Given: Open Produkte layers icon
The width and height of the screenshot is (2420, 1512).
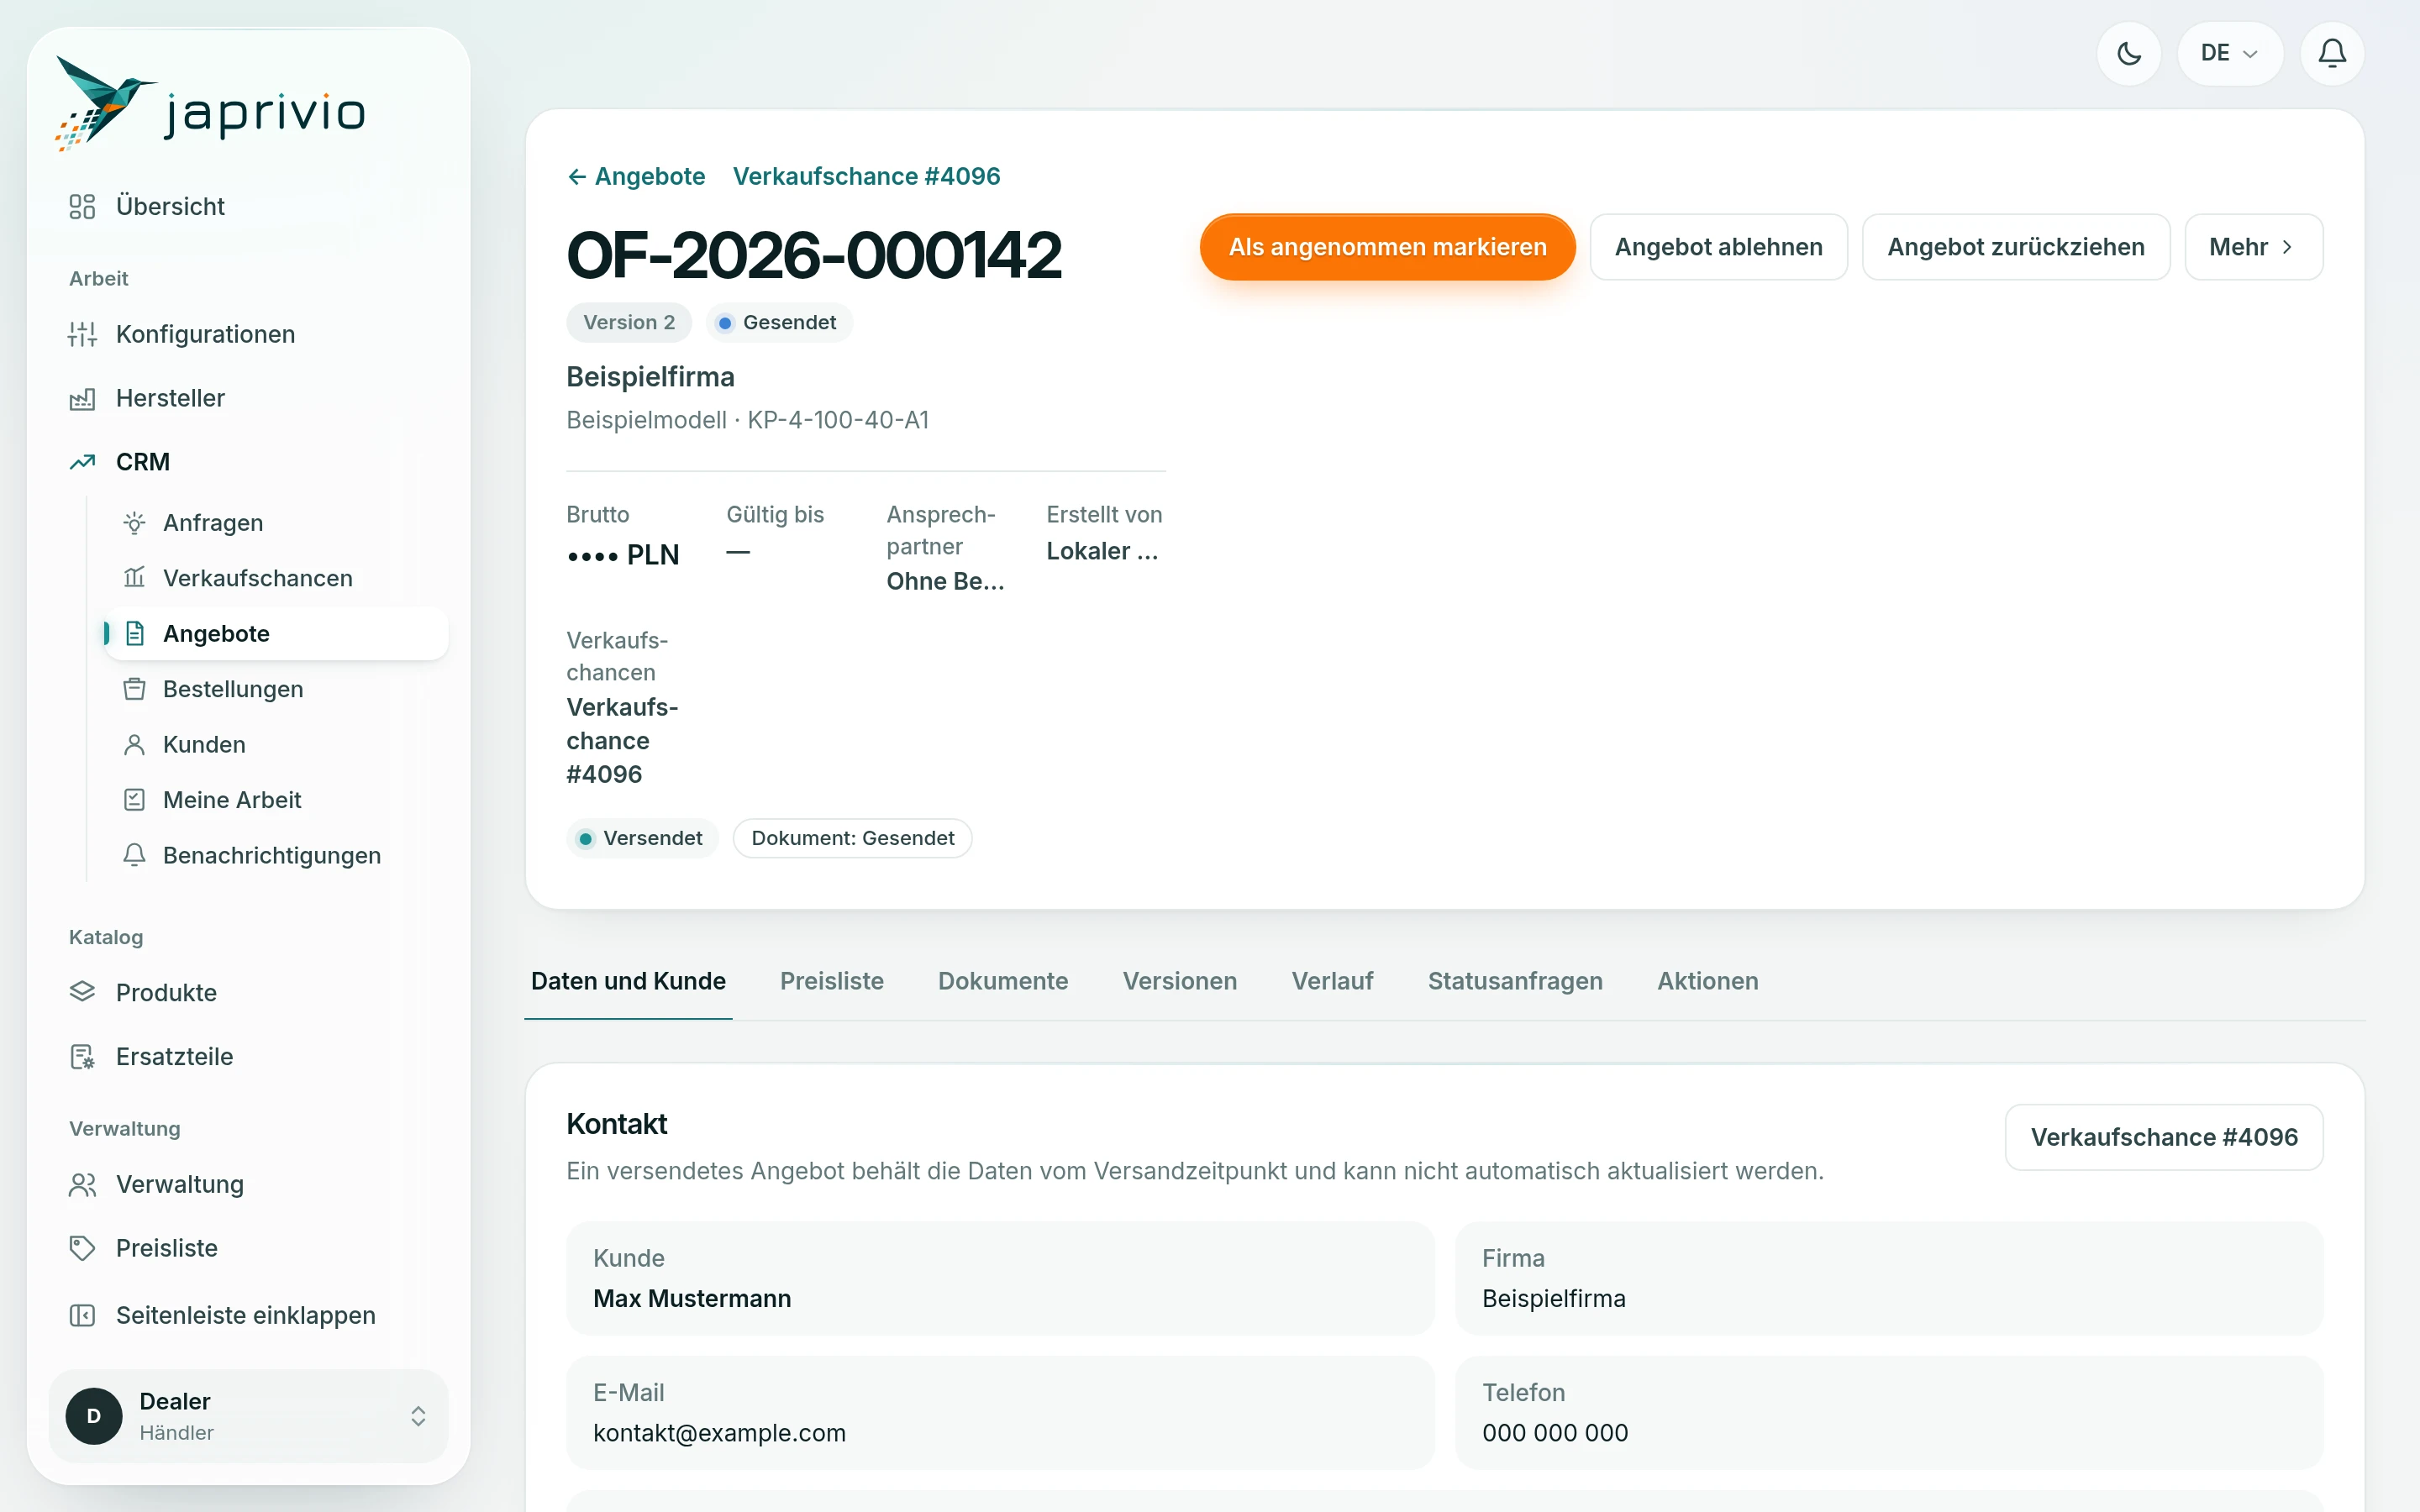Looking at the screenshot, I should (x=82, y=992).
